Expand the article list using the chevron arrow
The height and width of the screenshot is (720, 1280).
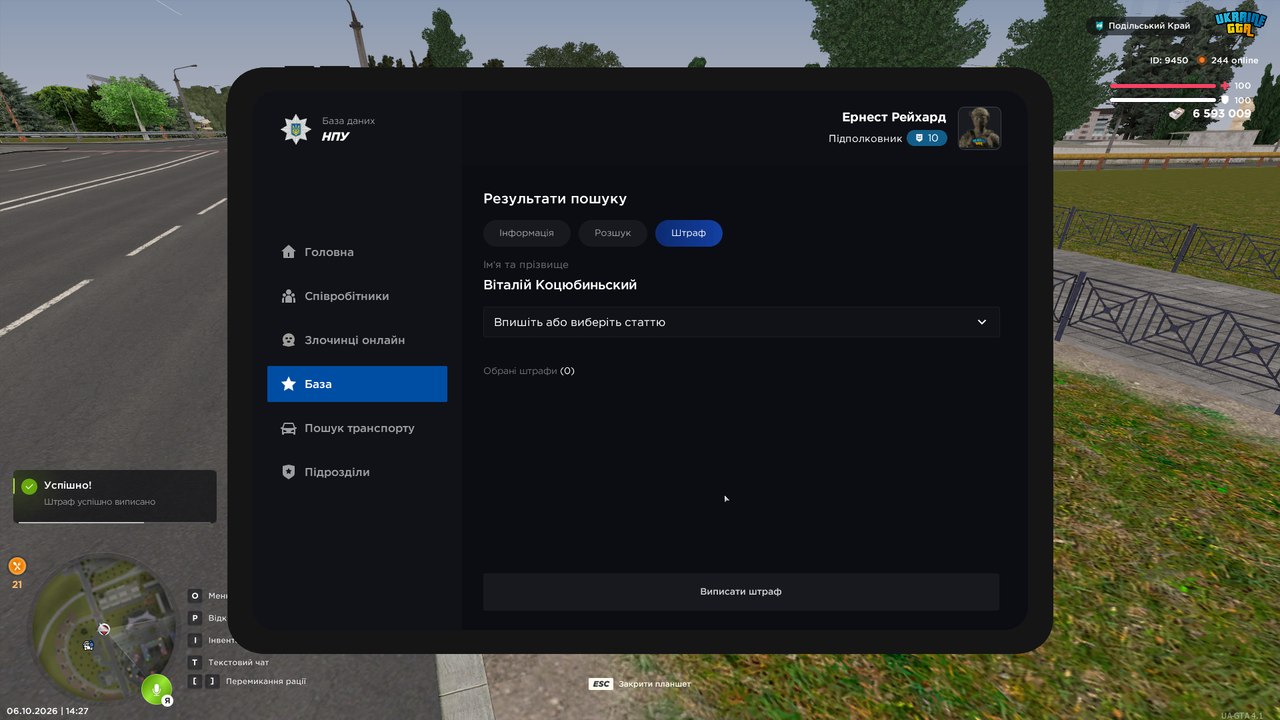pos(982,322)
